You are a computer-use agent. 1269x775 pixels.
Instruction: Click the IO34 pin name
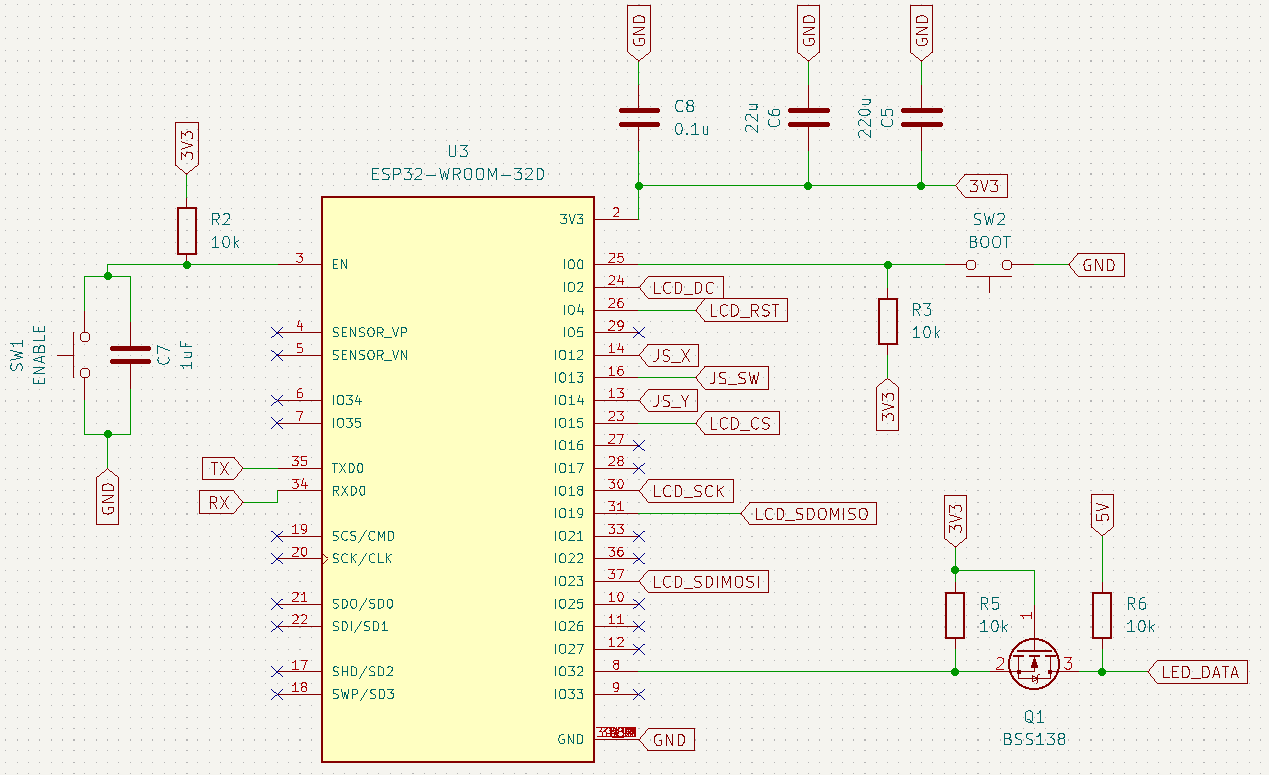pyautogui.click(x=347, y=400)
